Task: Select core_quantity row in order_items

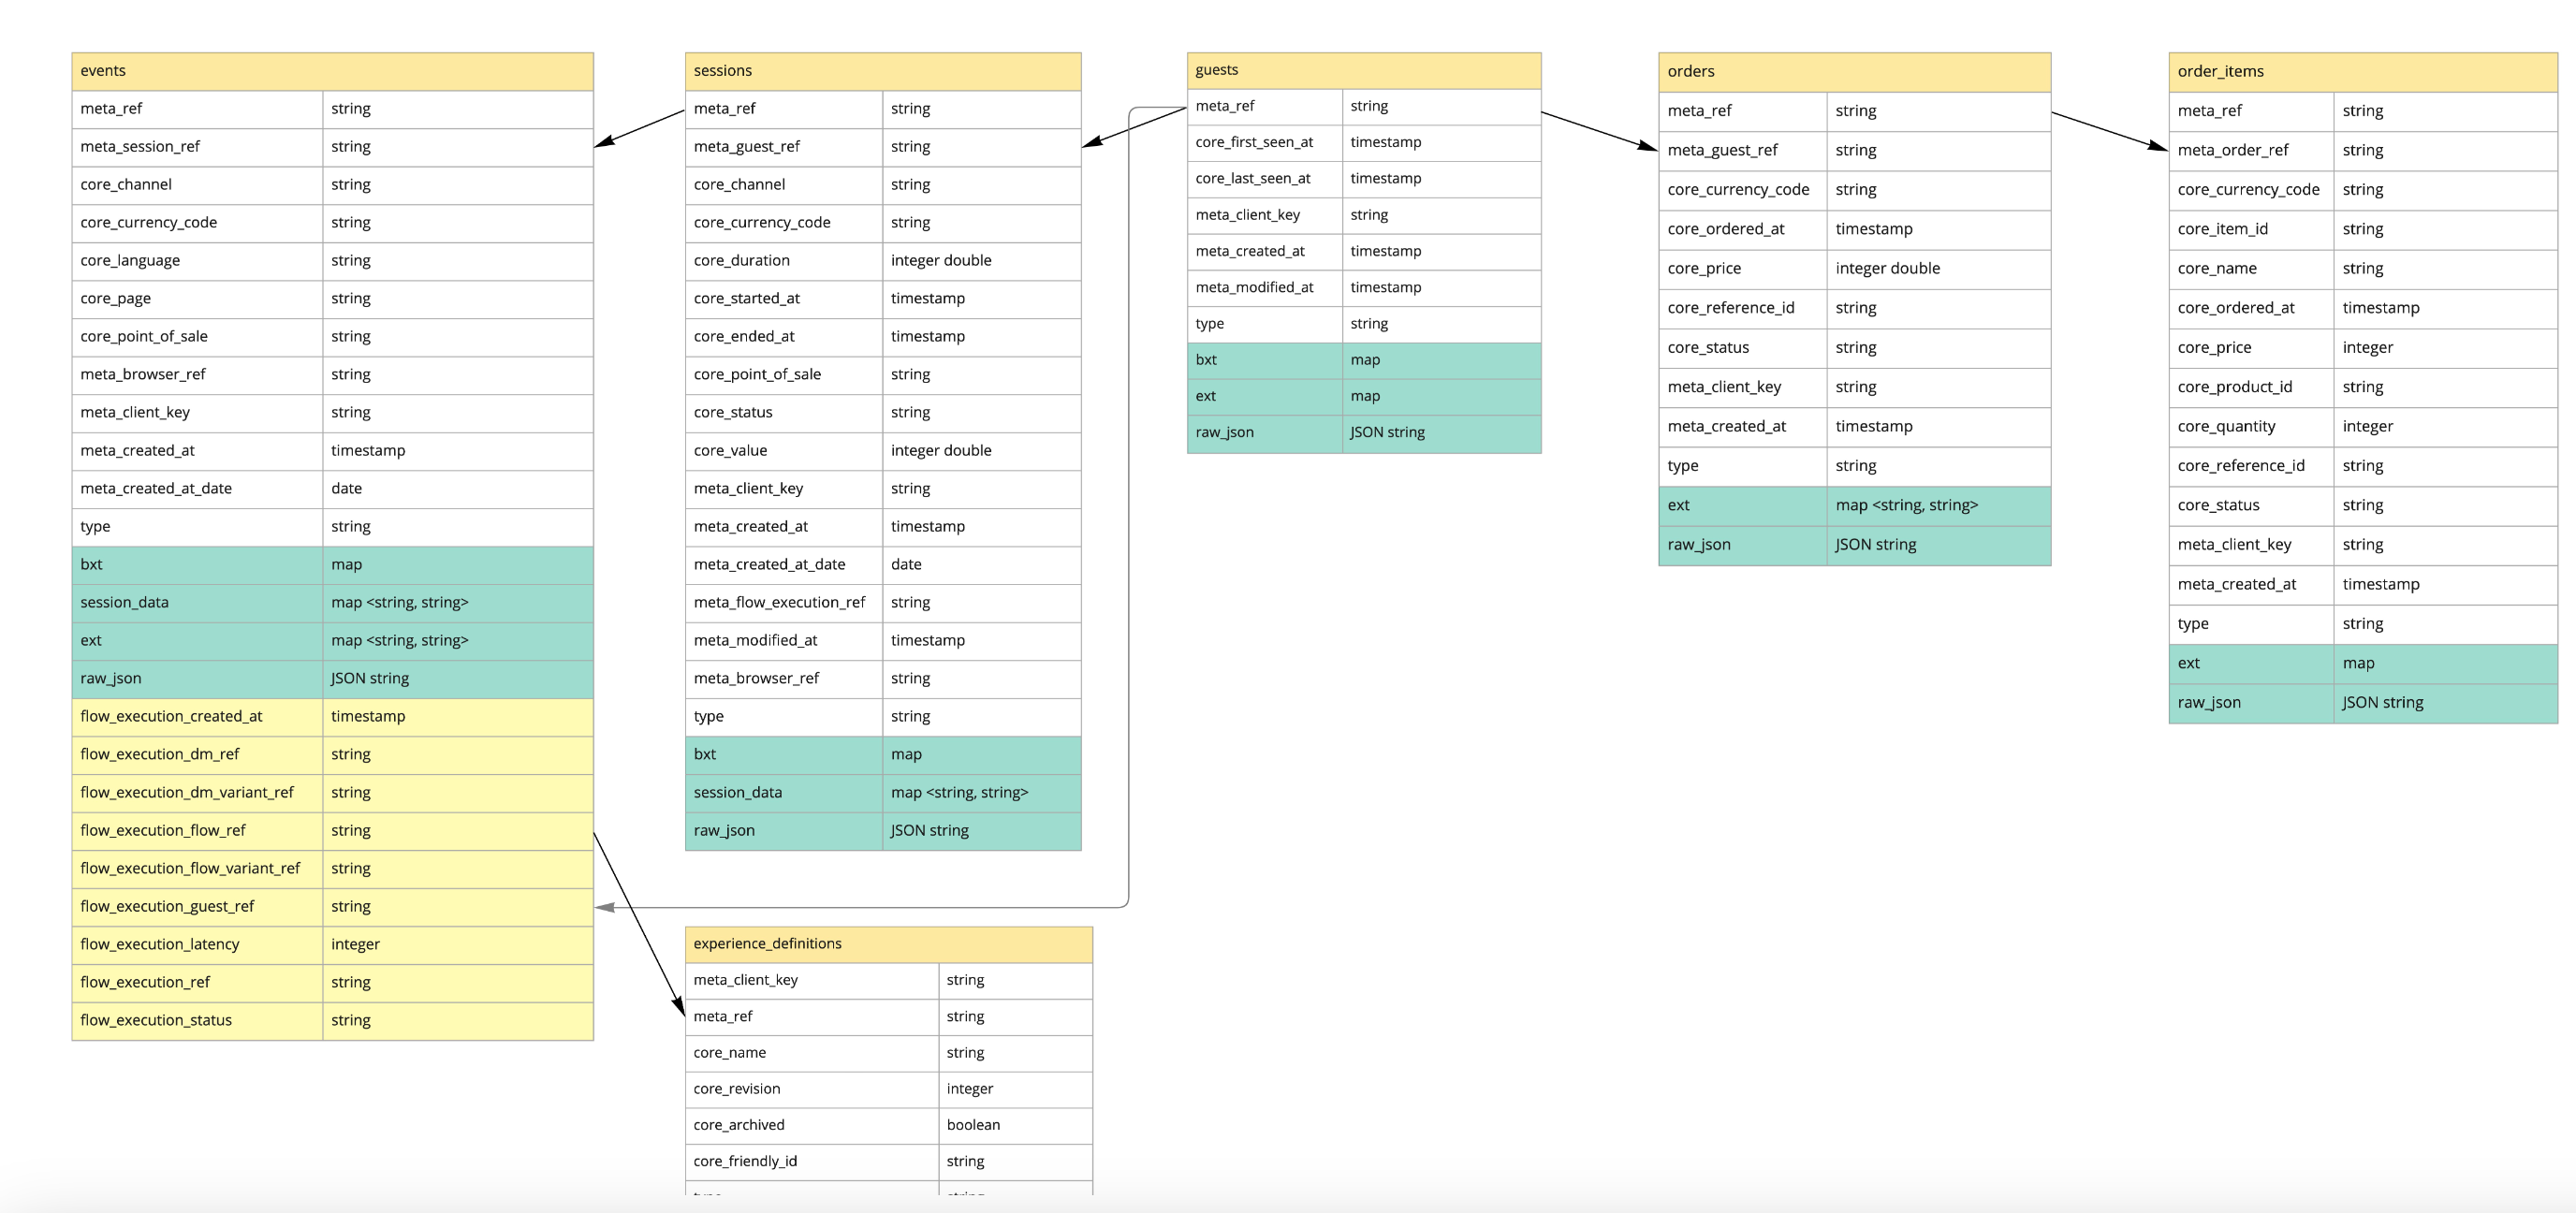Action: [x=2226, y=427]
